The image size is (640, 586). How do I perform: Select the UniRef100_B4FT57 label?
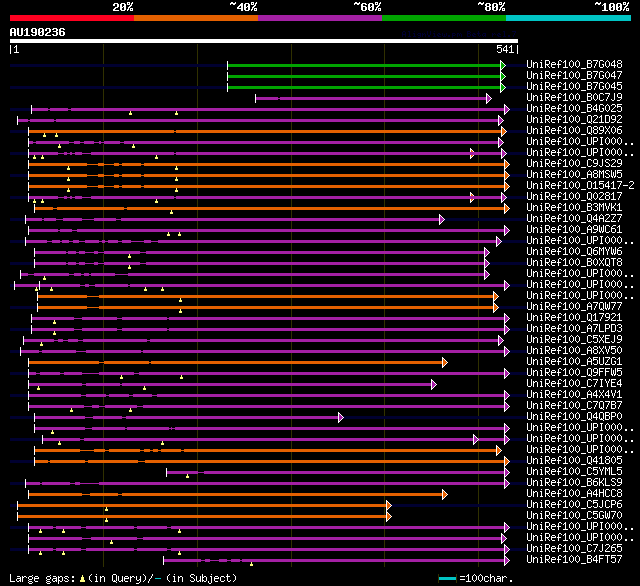(x=574, y=559)
